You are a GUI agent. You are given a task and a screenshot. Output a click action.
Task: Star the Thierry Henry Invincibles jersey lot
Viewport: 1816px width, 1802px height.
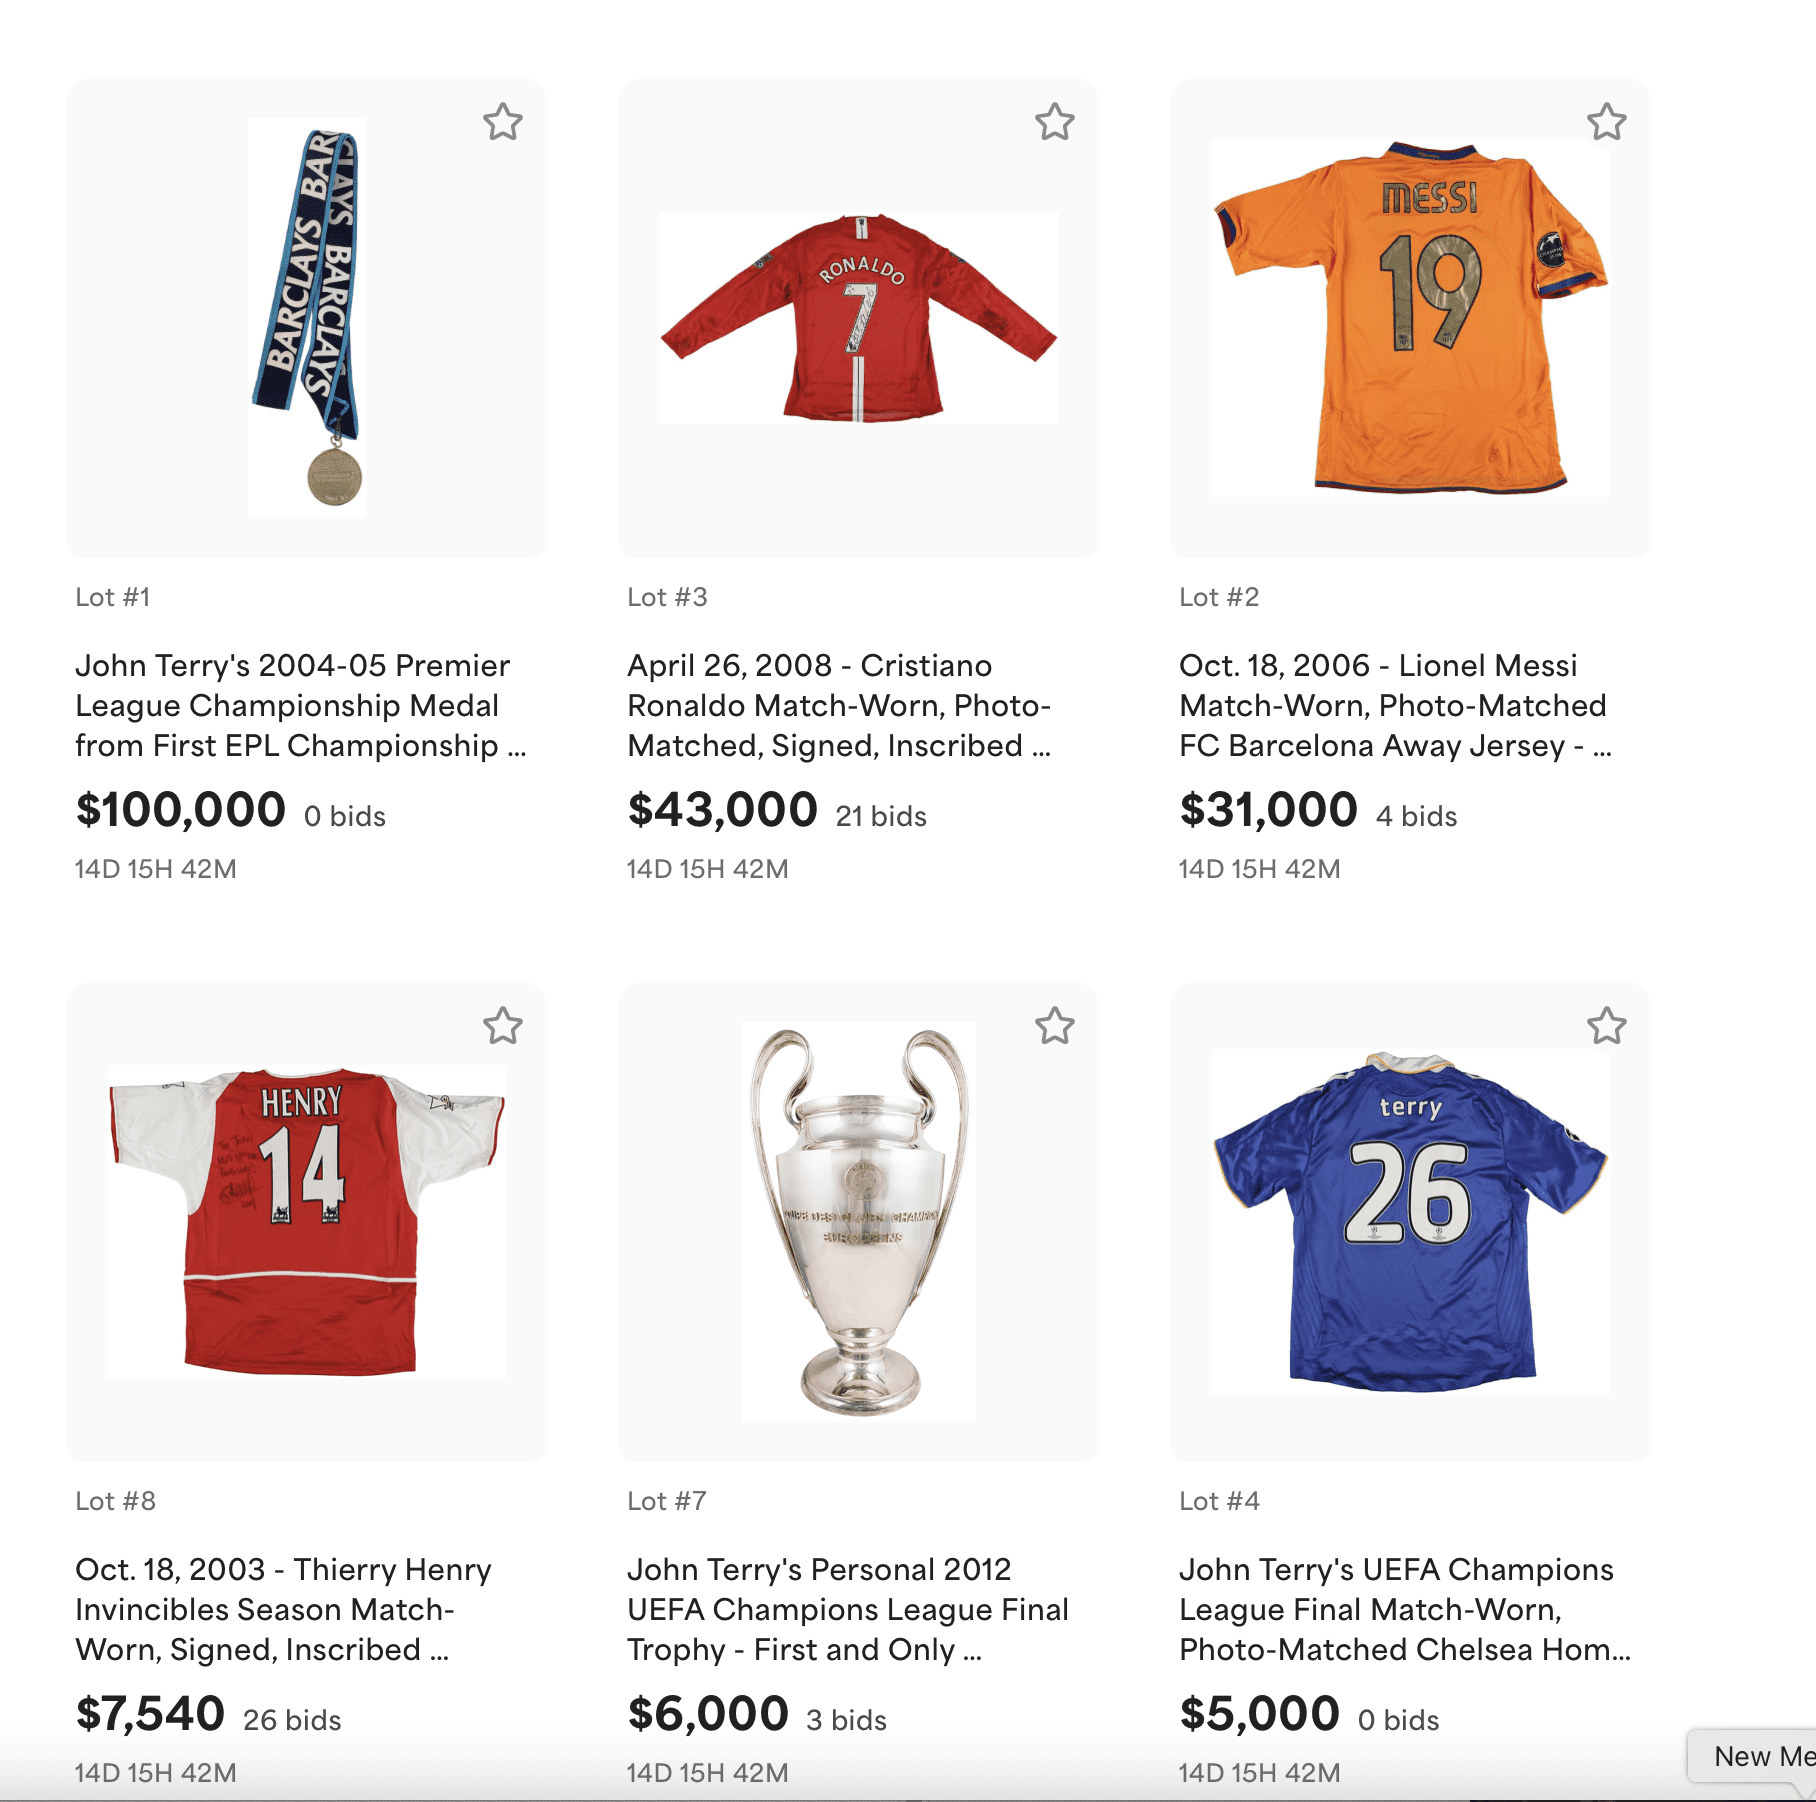point(503,1026)
